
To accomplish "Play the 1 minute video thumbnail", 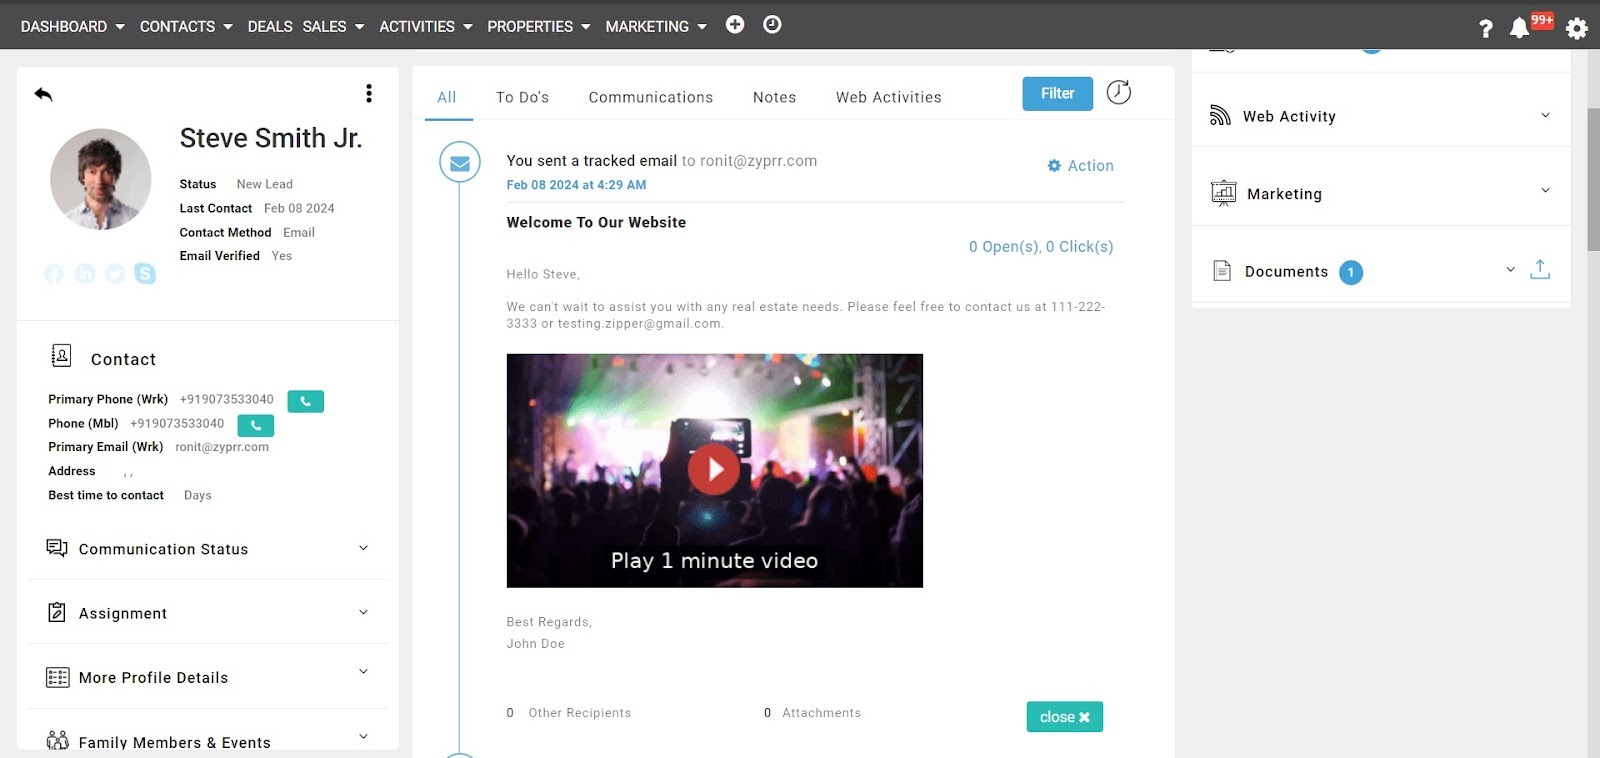I will click(714, 470).
